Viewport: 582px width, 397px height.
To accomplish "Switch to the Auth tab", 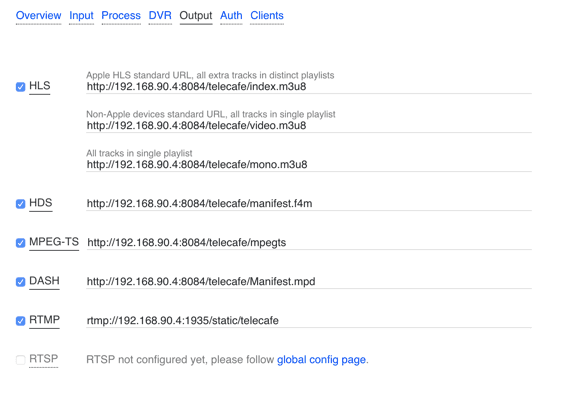I will 231,16.
